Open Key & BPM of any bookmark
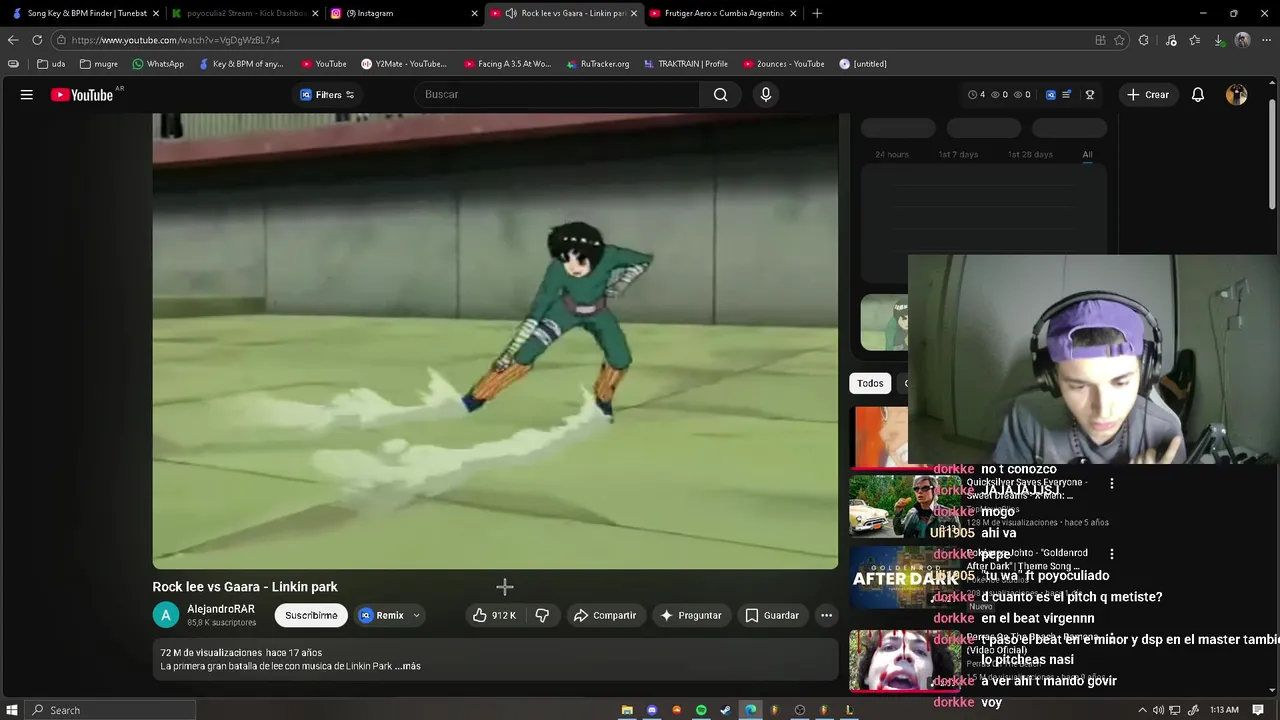1280x720 pixels. pyautogui.click(x=241, y=64)
